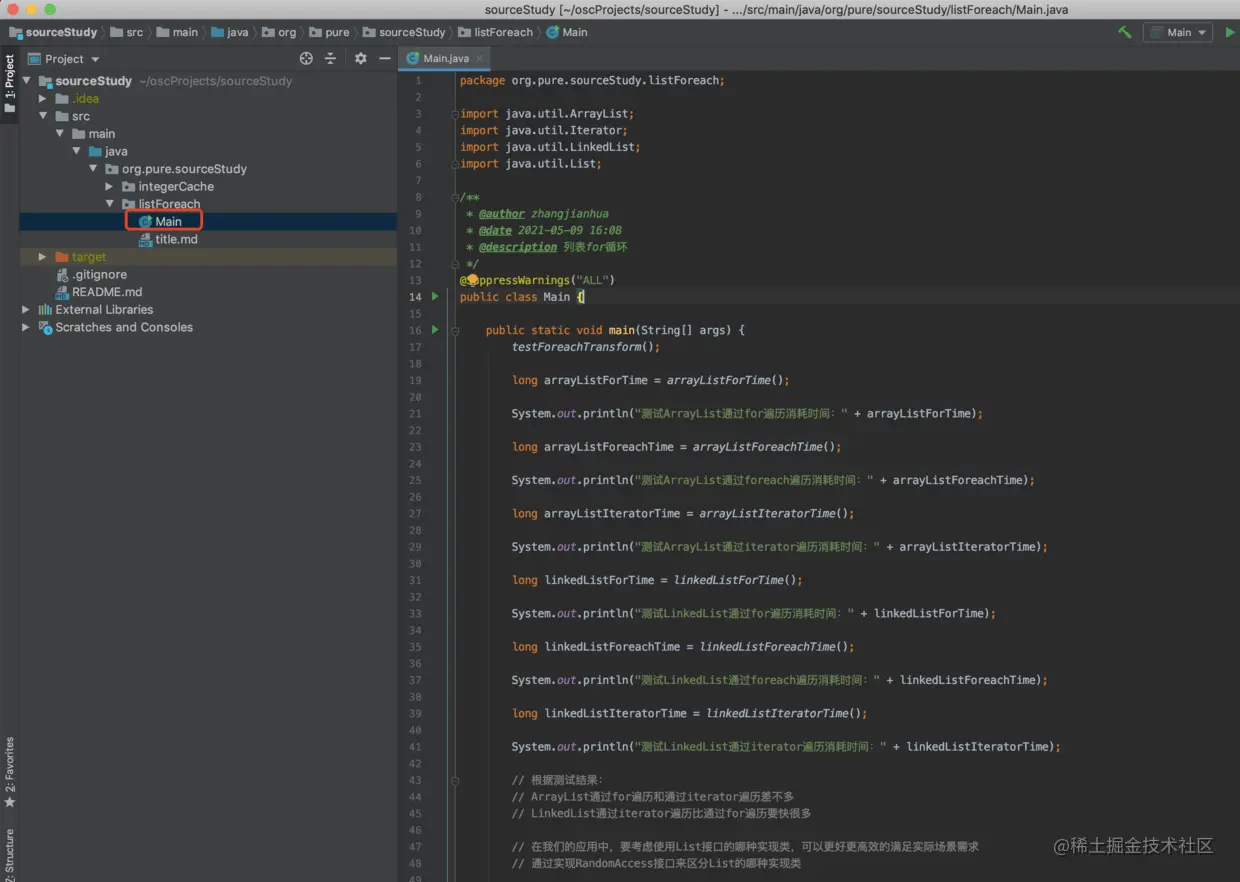Expand Scratches and Consoles node
Screen dimensions: 1240x882
pos(26,327)
